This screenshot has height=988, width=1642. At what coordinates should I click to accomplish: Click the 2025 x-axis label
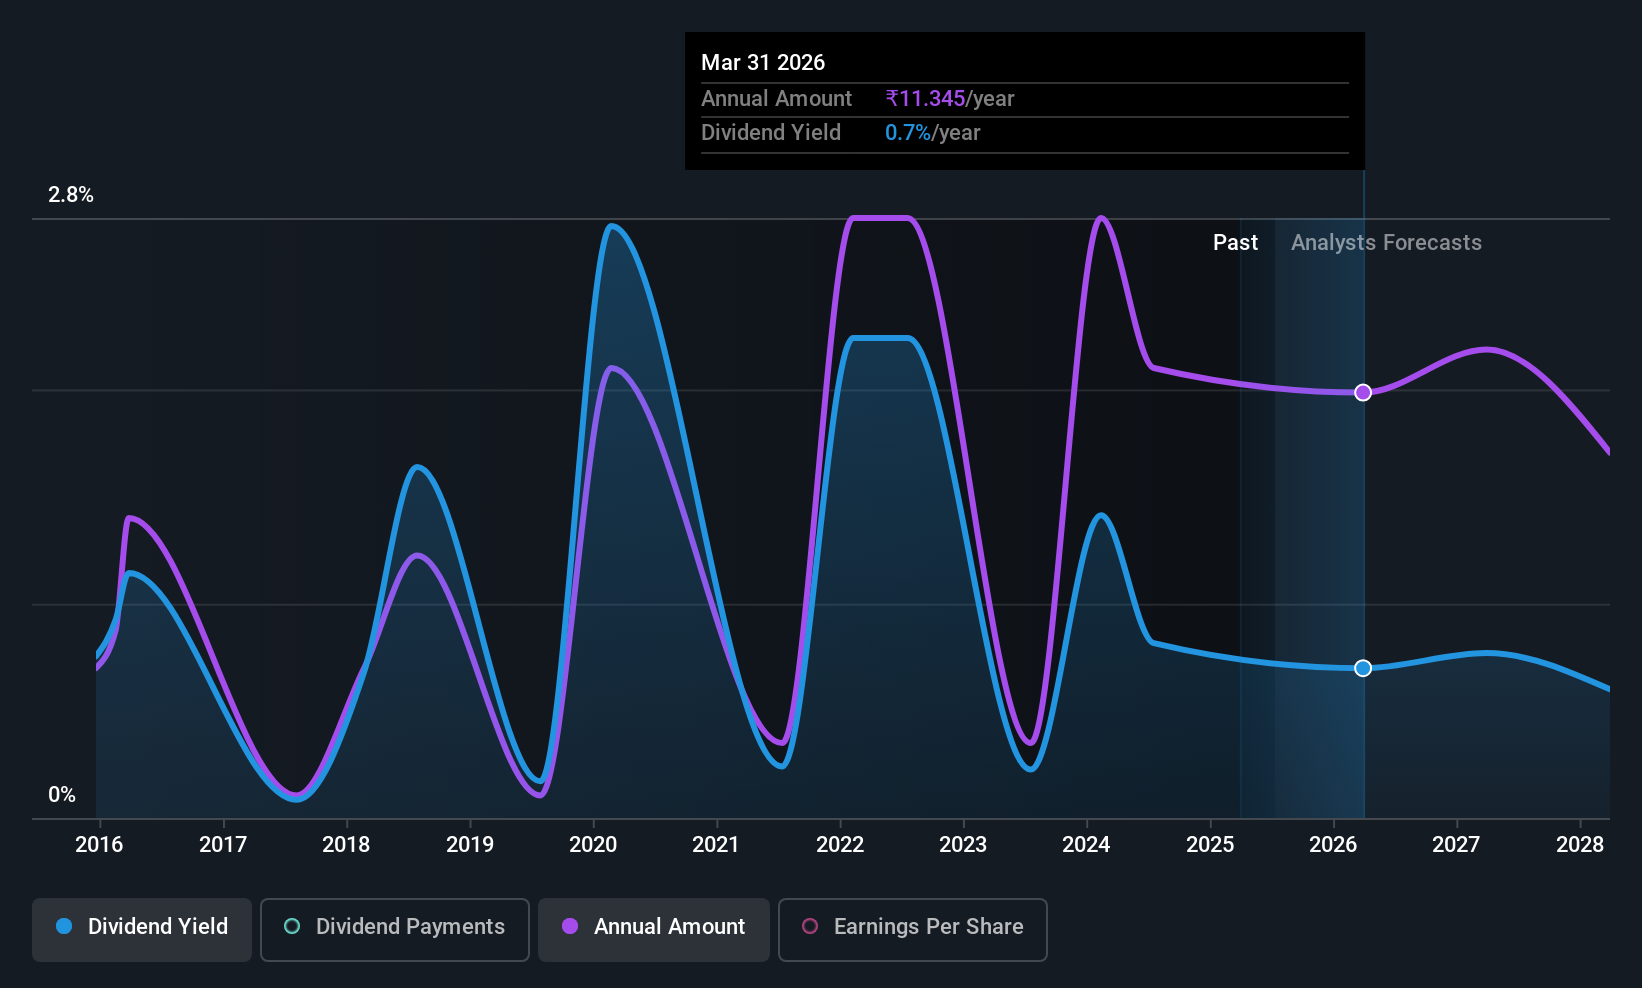[x=1210, y=845]
